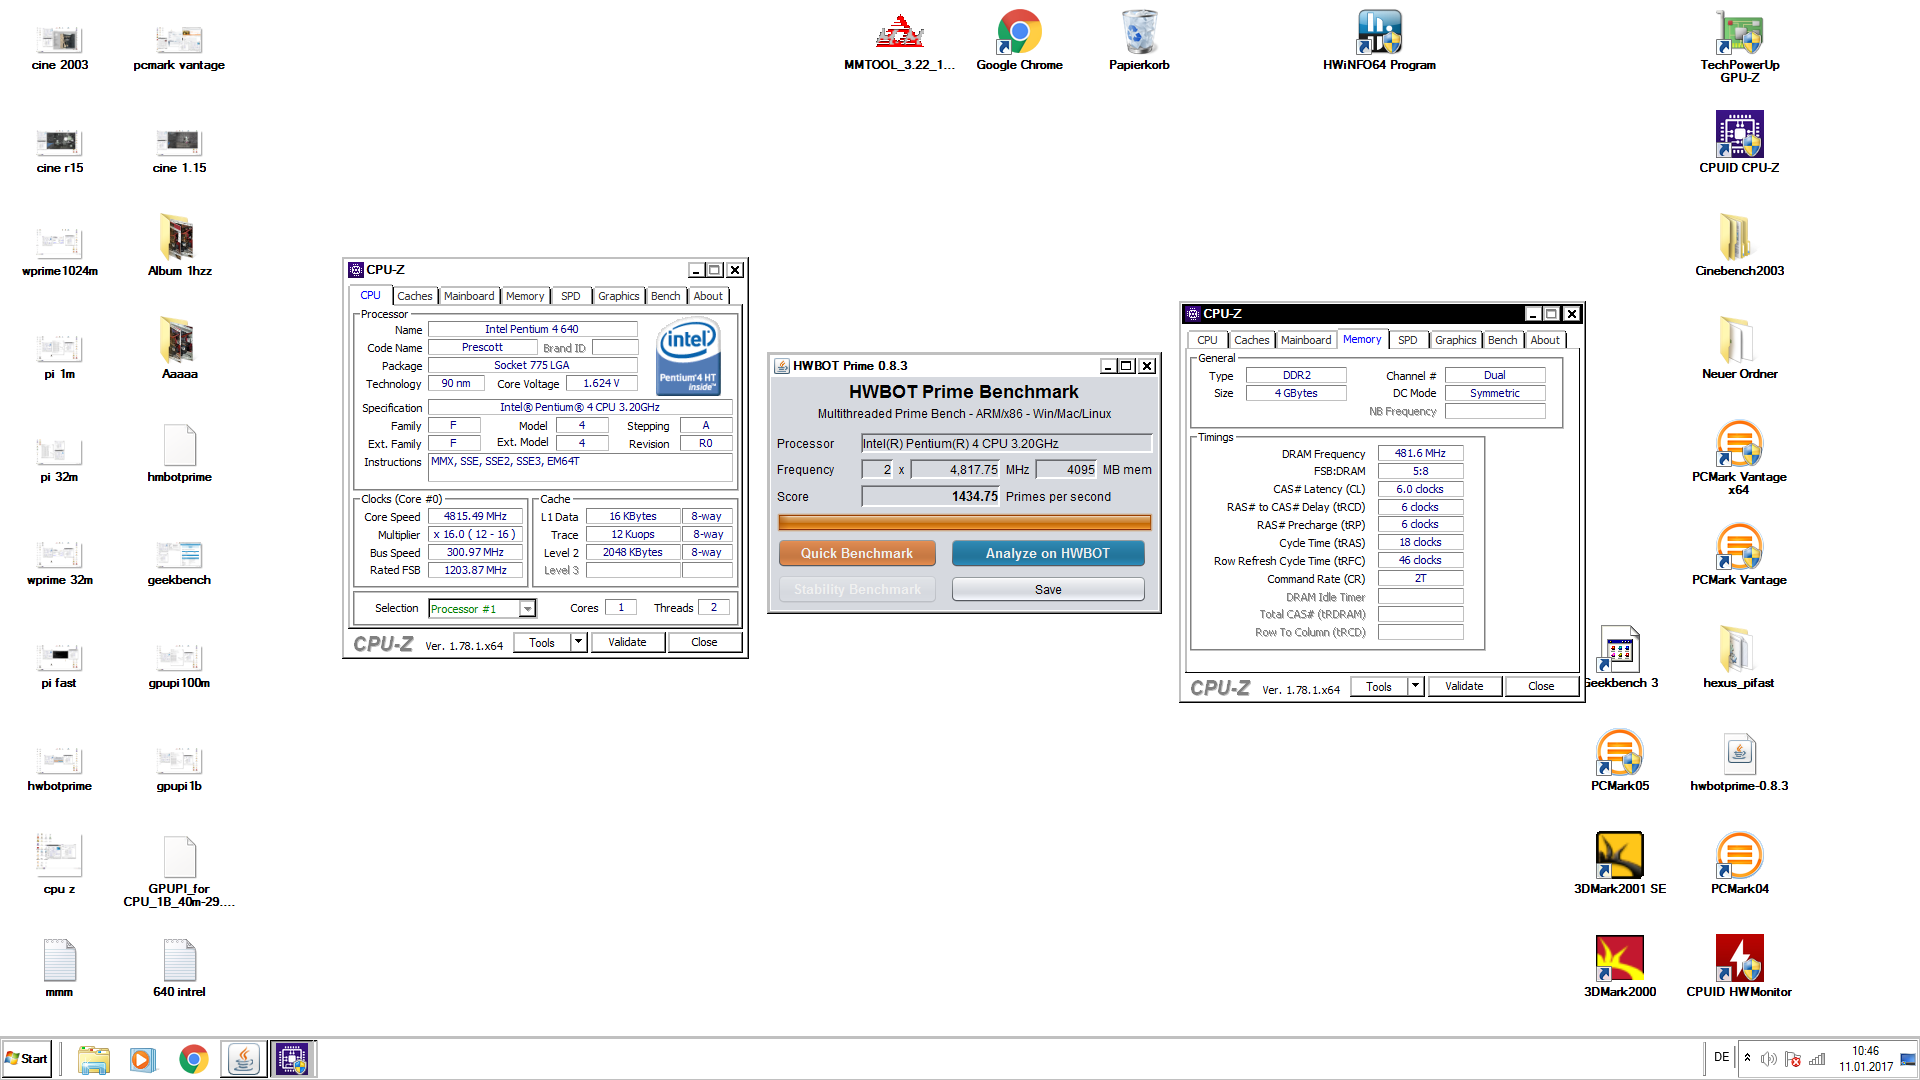Open the media player taskbar icon
This screenshot has height=1080, width=1920.
(143, 1059)
